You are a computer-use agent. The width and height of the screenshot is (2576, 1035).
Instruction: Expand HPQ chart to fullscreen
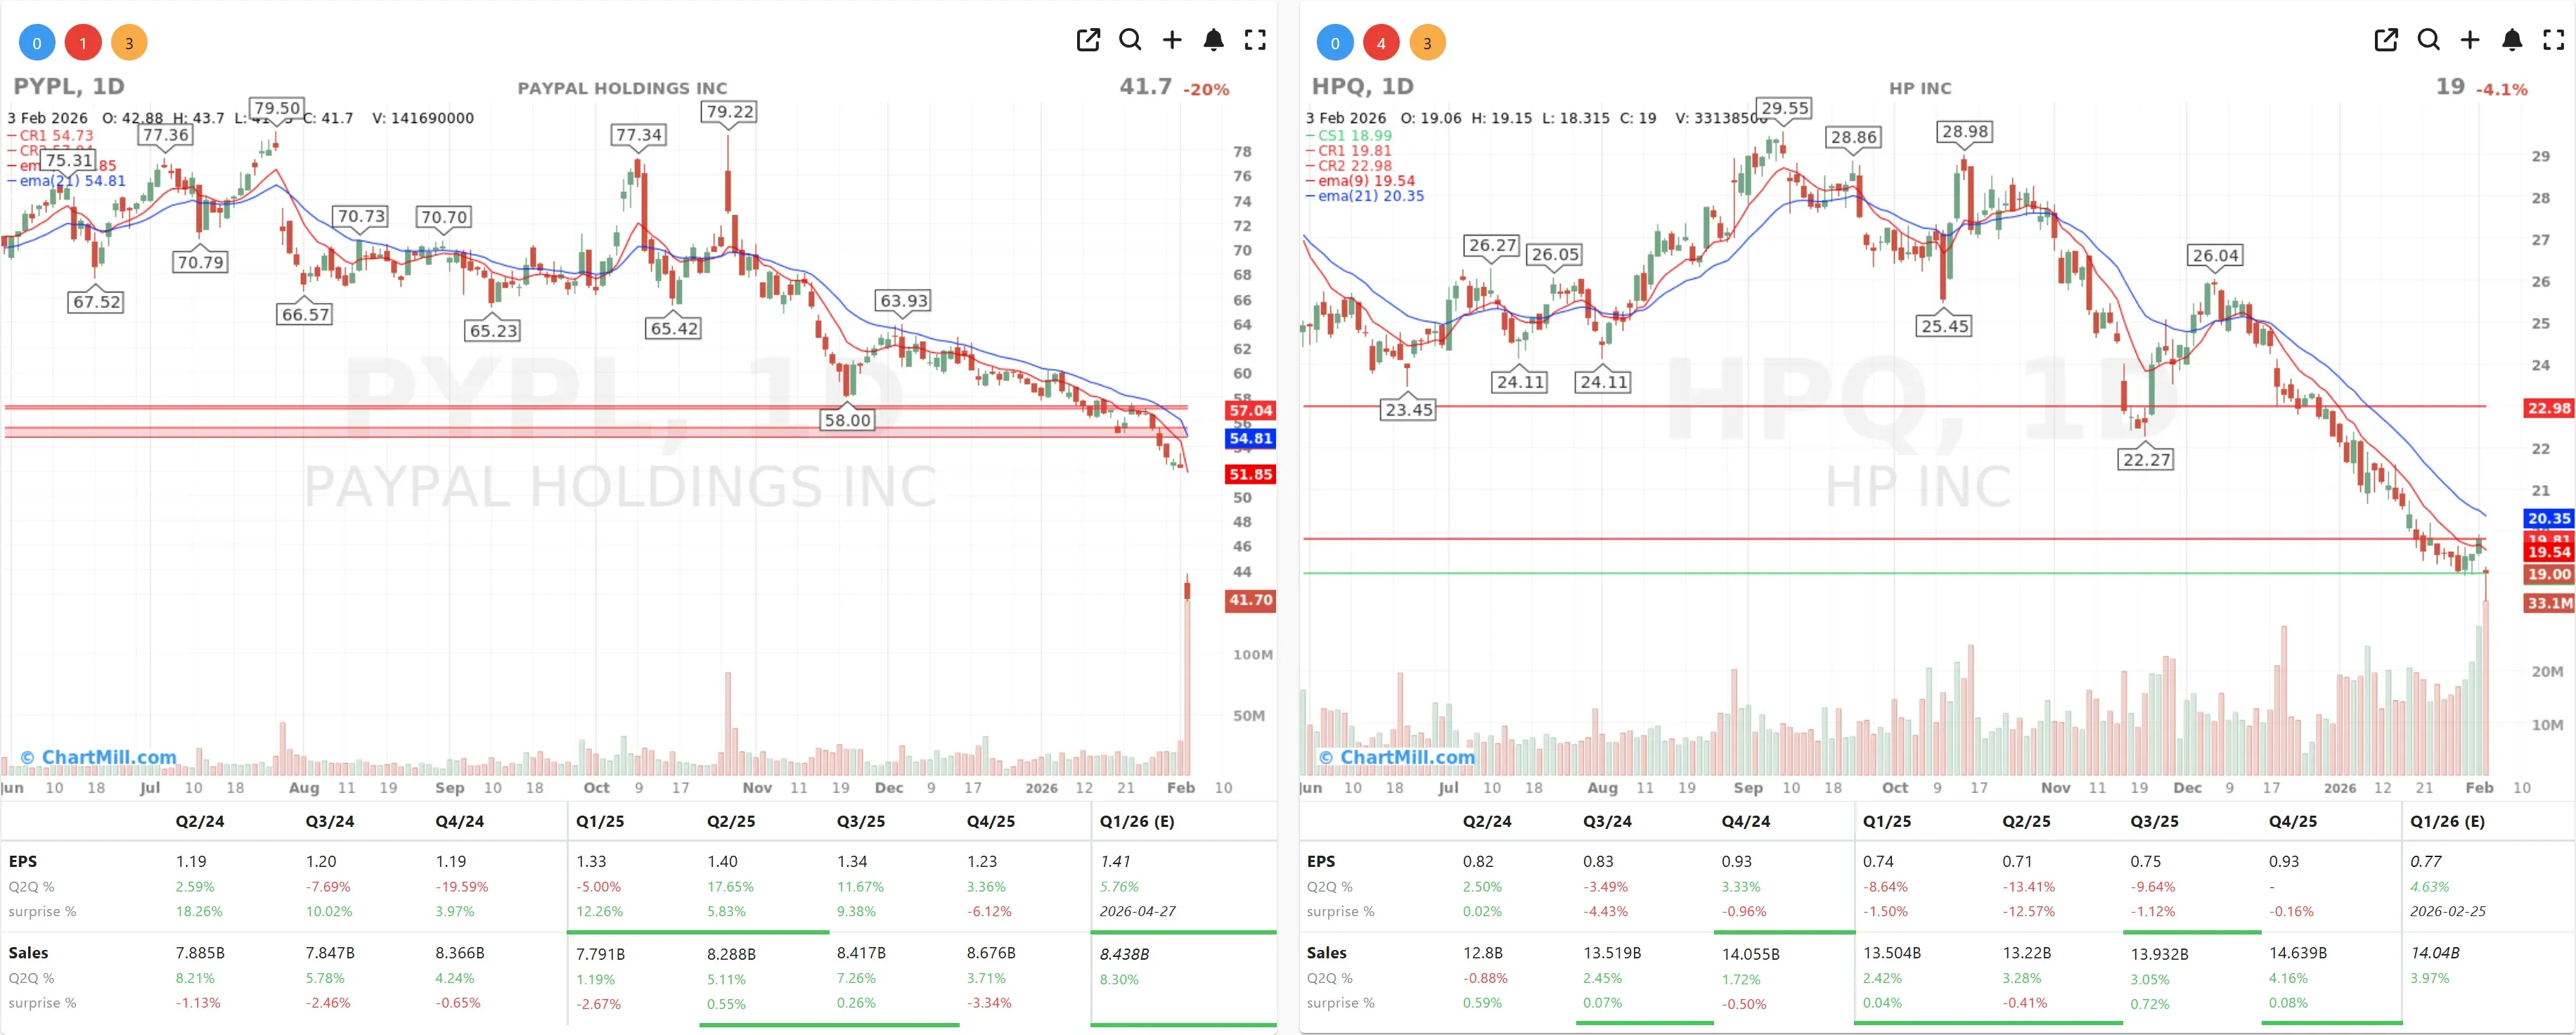pyautogui.click(x=2554, y=41)
